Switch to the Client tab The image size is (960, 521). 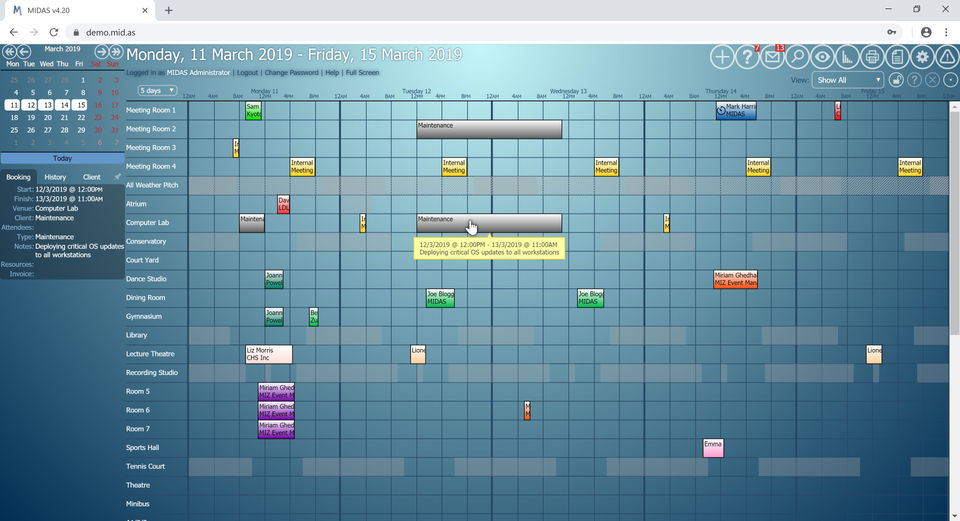point(92,177)
